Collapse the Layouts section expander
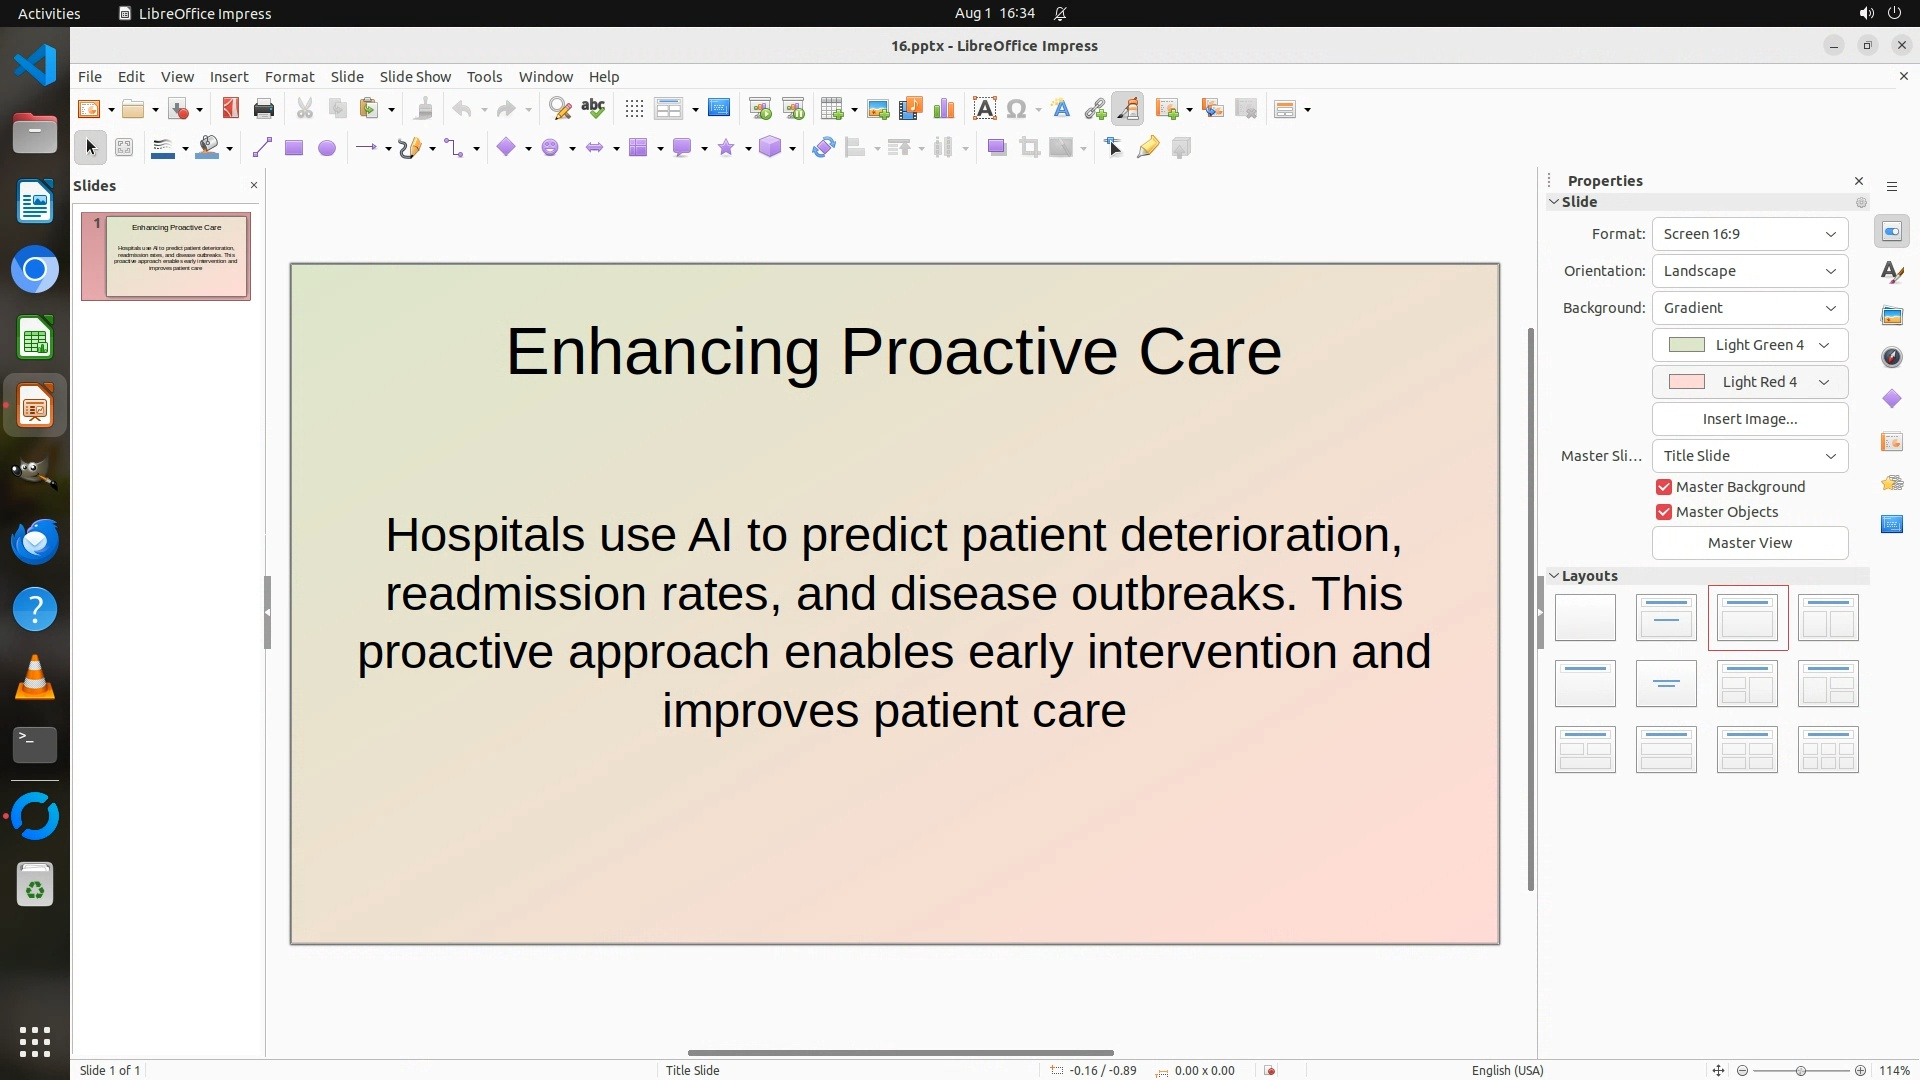 1554,576
